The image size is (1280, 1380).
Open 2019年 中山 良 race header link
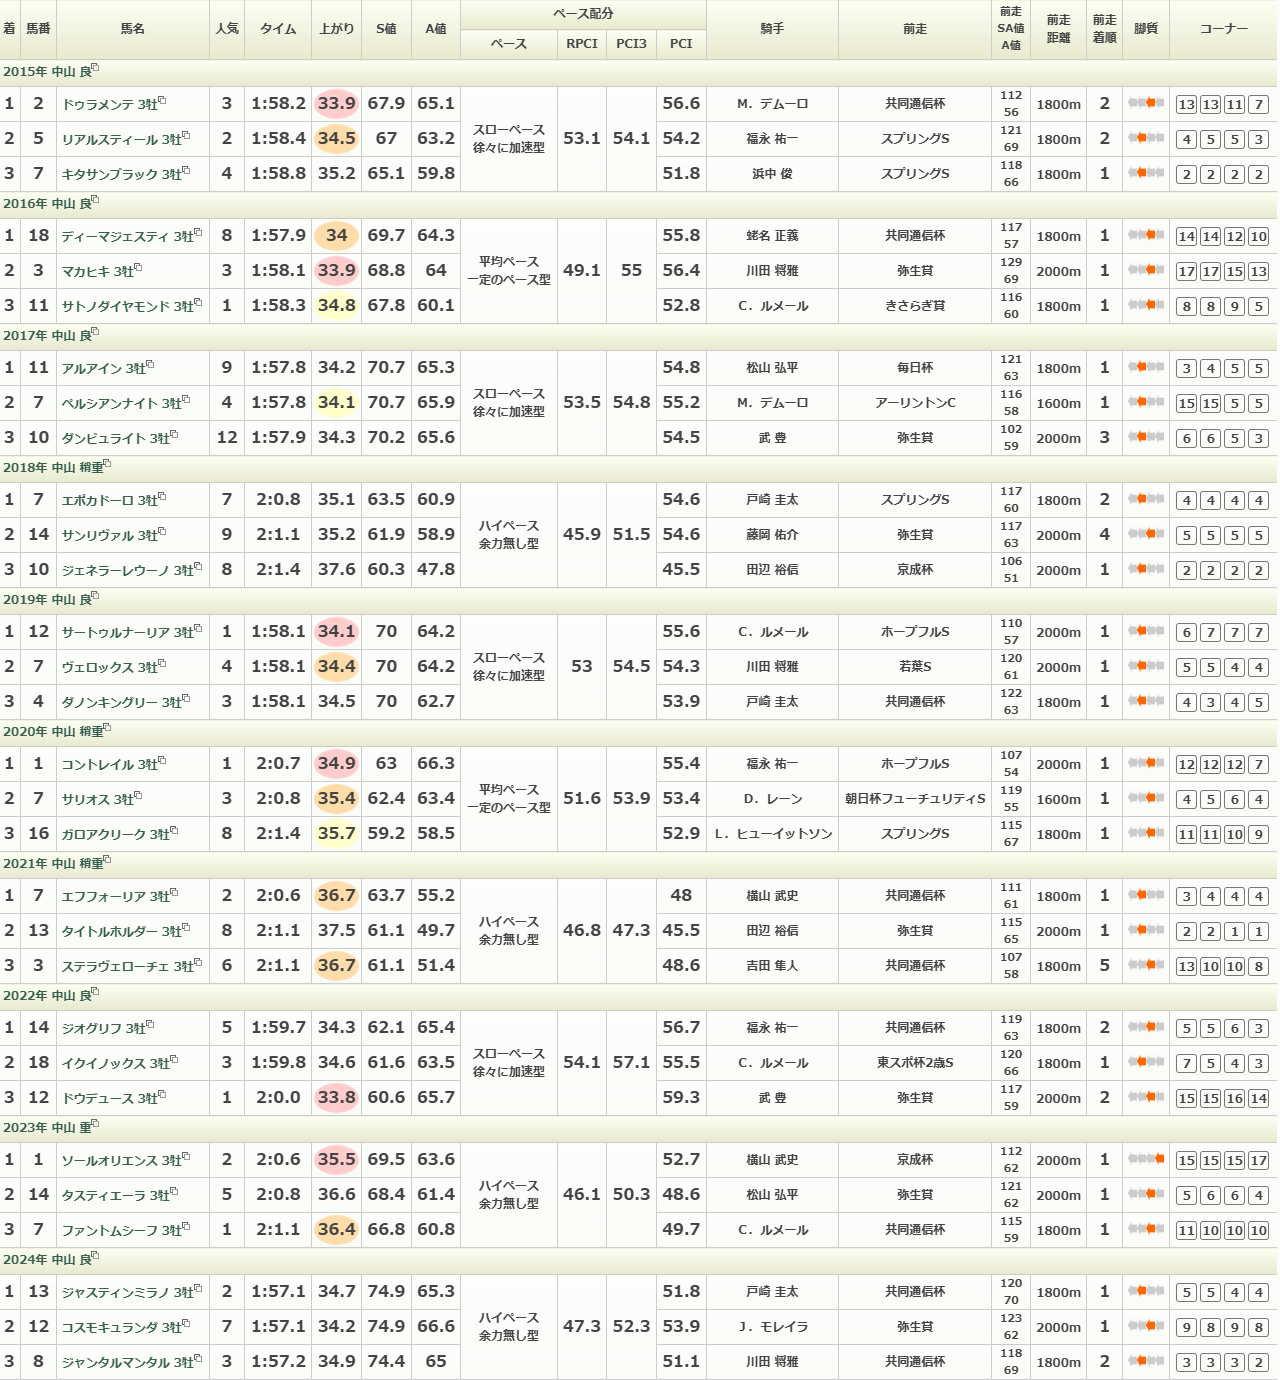point(46,600)
